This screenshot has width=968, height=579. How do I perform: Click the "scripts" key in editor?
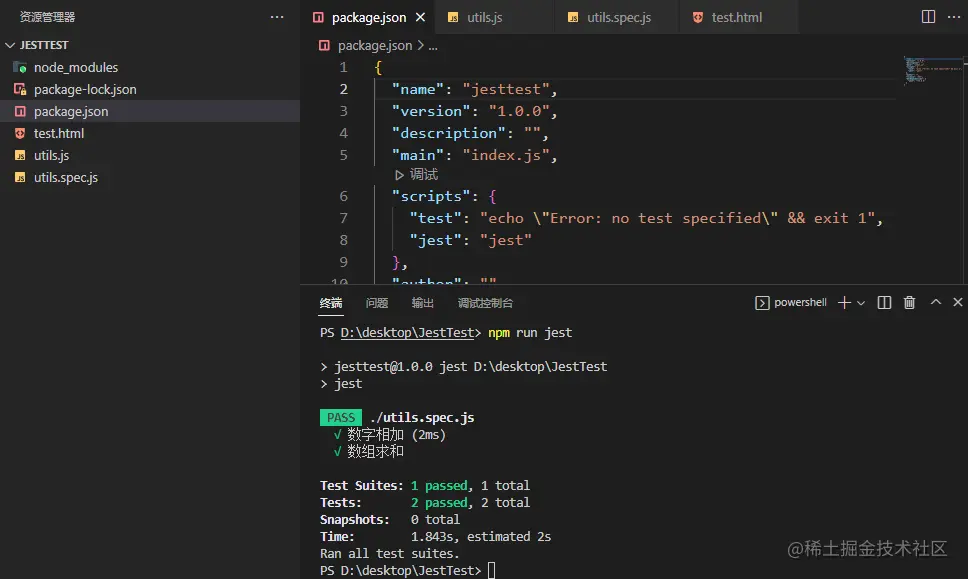point(431,196)
